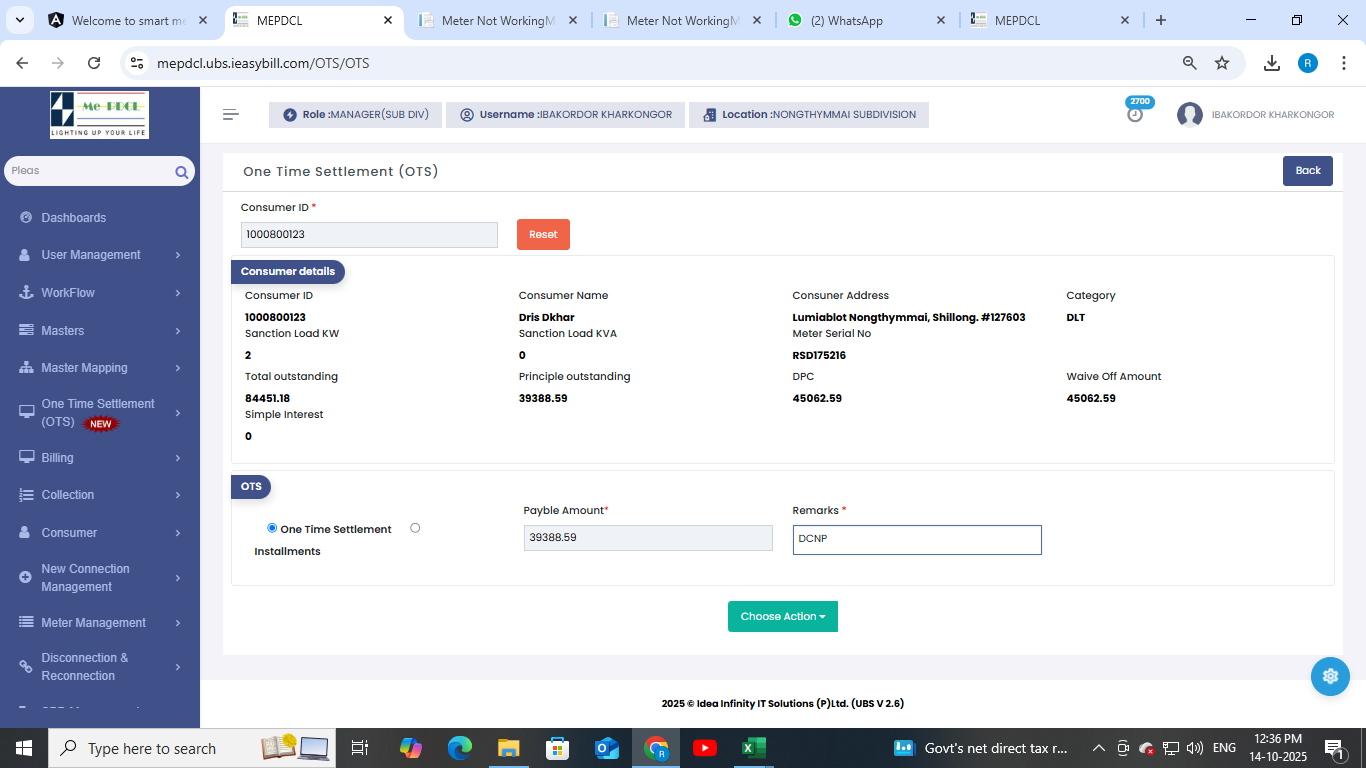Switch to the WhatsApp browser tab

(x=866, y=20)
